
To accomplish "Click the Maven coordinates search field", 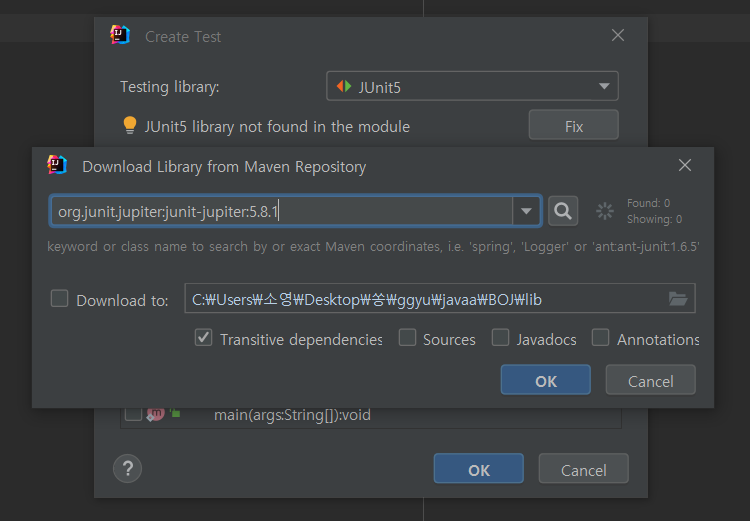I will [x=281, y=211].
